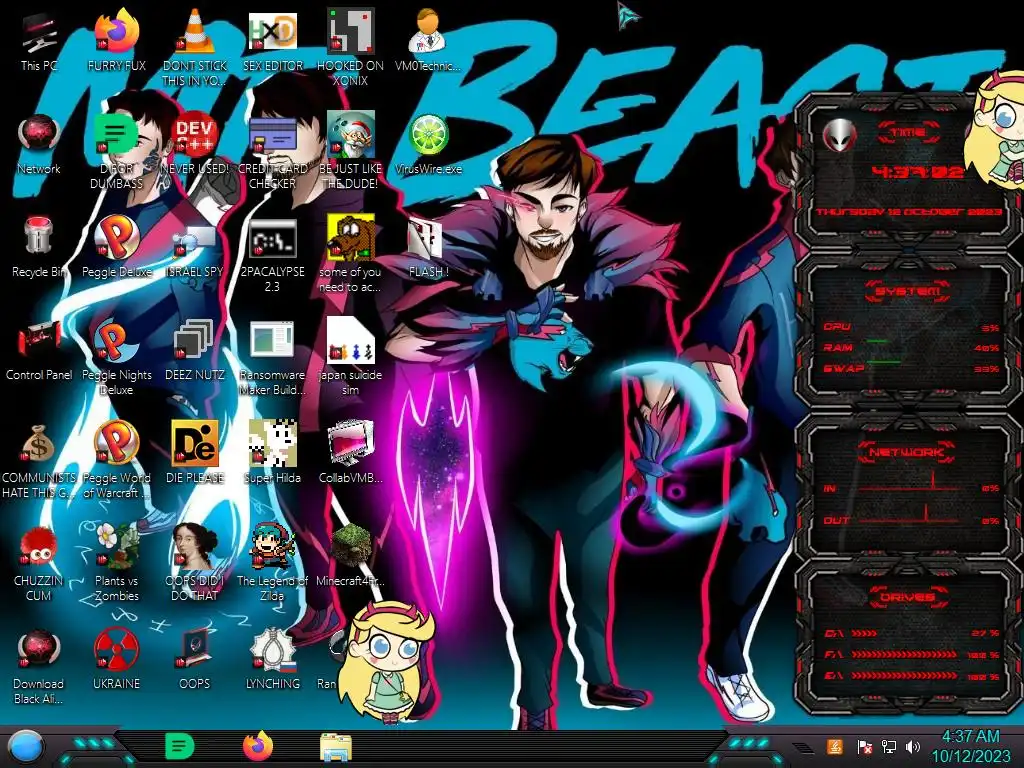The height and width of the screenshot is (768, 1024).
Task: Open the green chat app on the taskbar
Action: tap(180, 746)
